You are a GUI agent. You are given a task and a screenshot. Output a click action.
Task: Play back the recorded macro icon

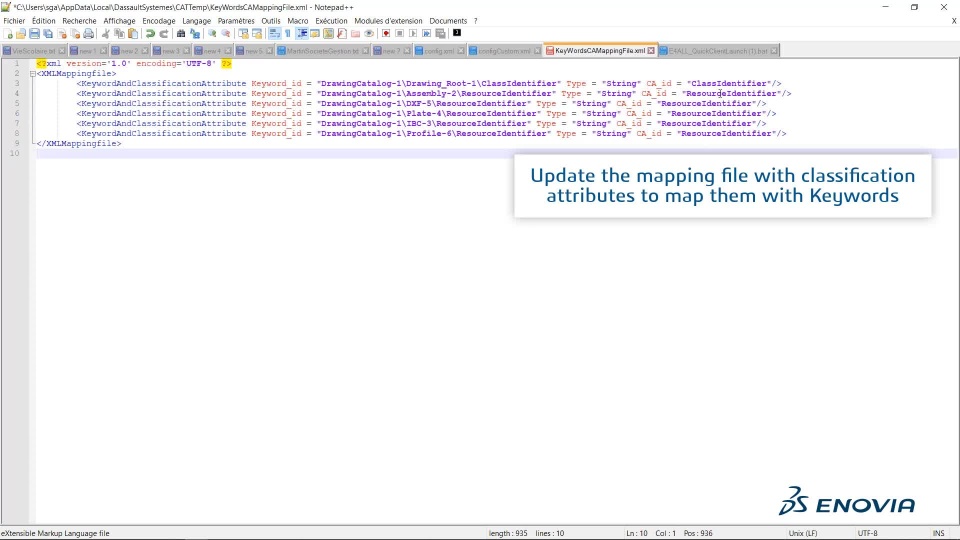[413, 34]
